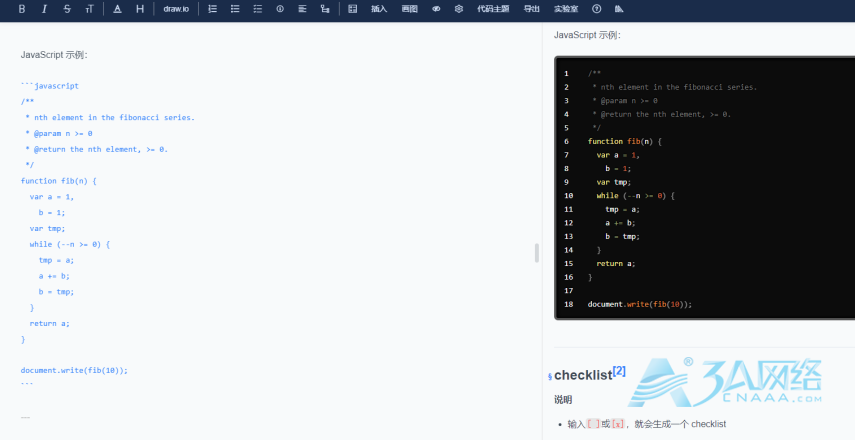Insert a table using the table icon
Image resolution: width=855 pixels, height=440 pixels.
[x=353, y=9]
